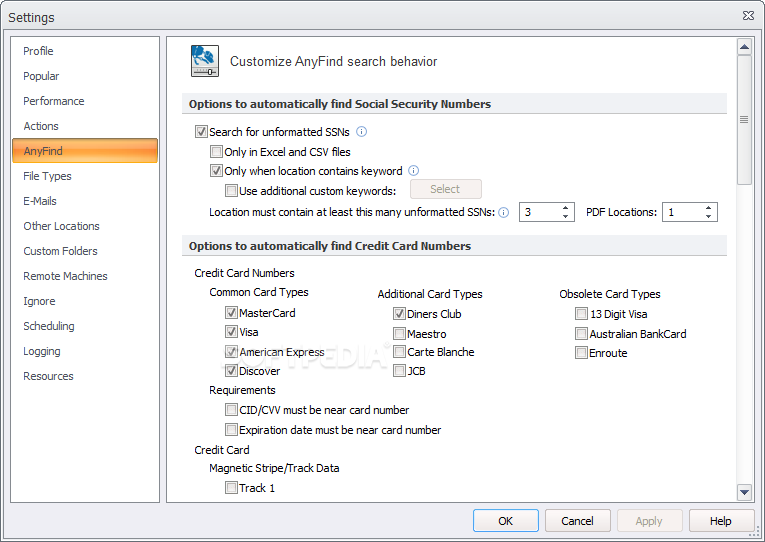Increase the PDF Locations value

(708, 208)
